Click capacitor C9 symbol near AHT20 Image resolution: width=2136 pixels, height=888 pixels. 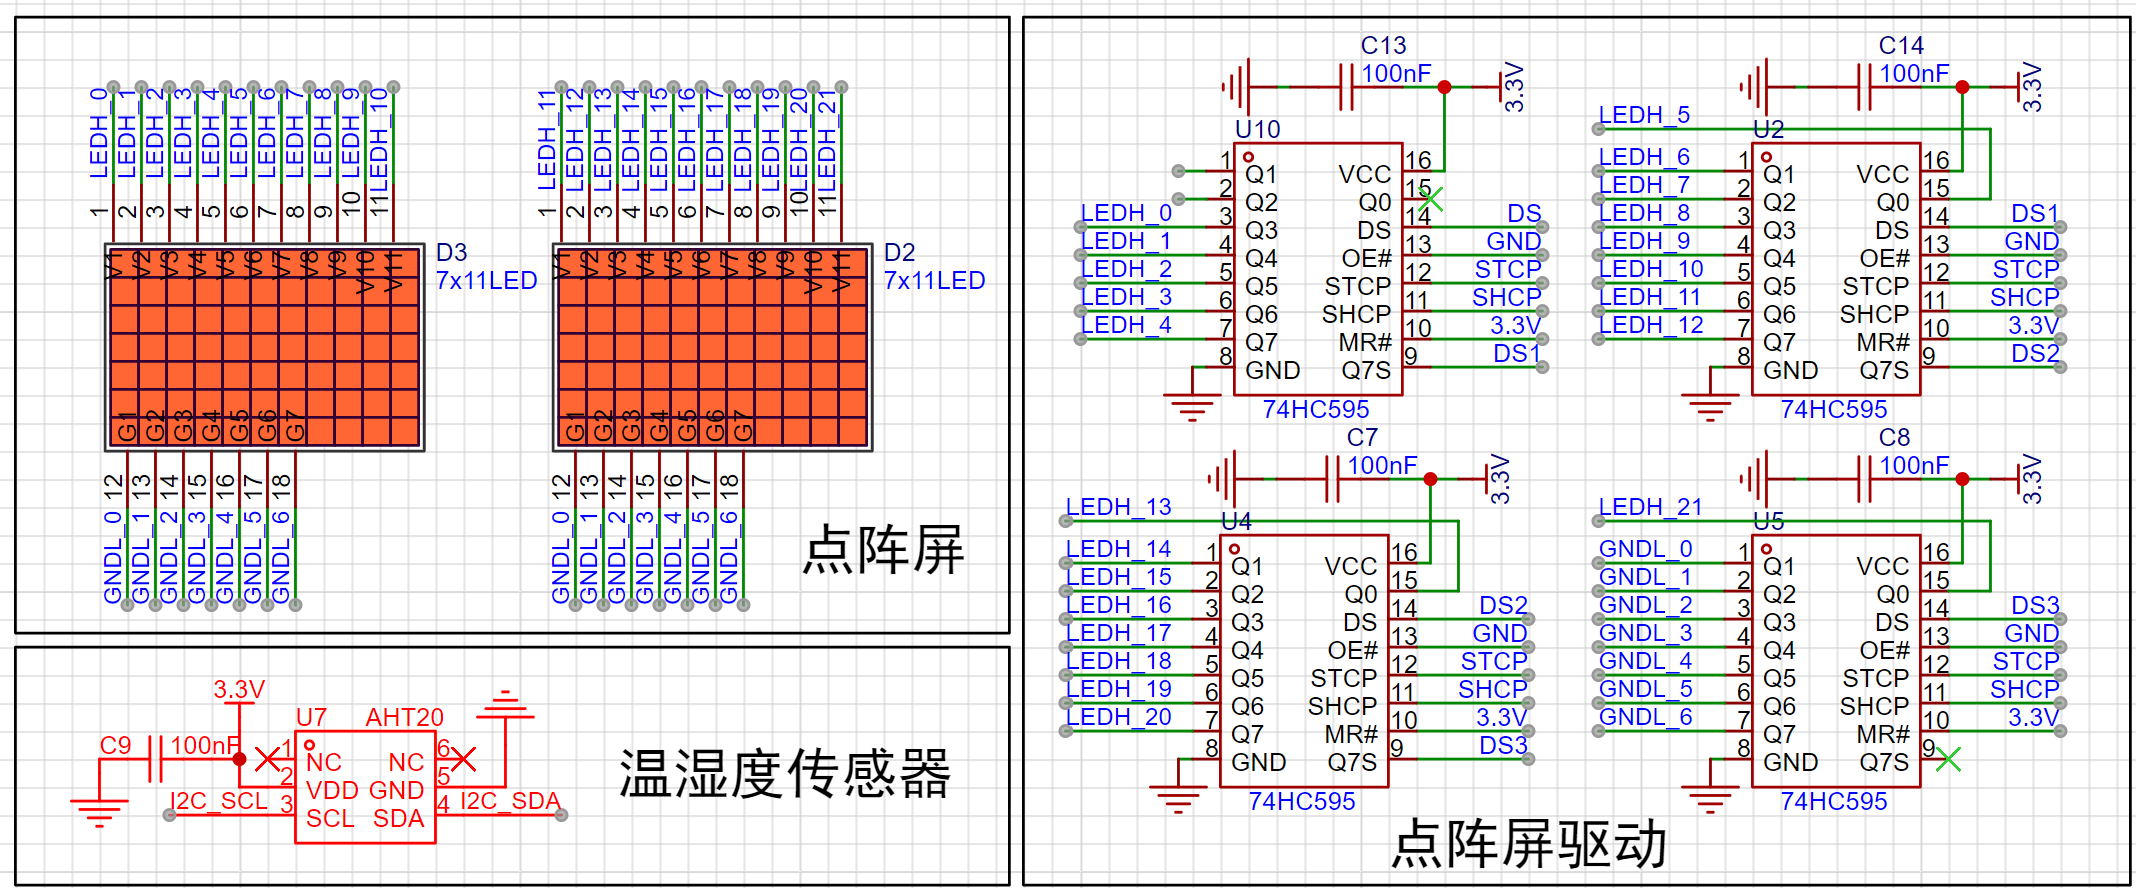(x=155, y=759)
